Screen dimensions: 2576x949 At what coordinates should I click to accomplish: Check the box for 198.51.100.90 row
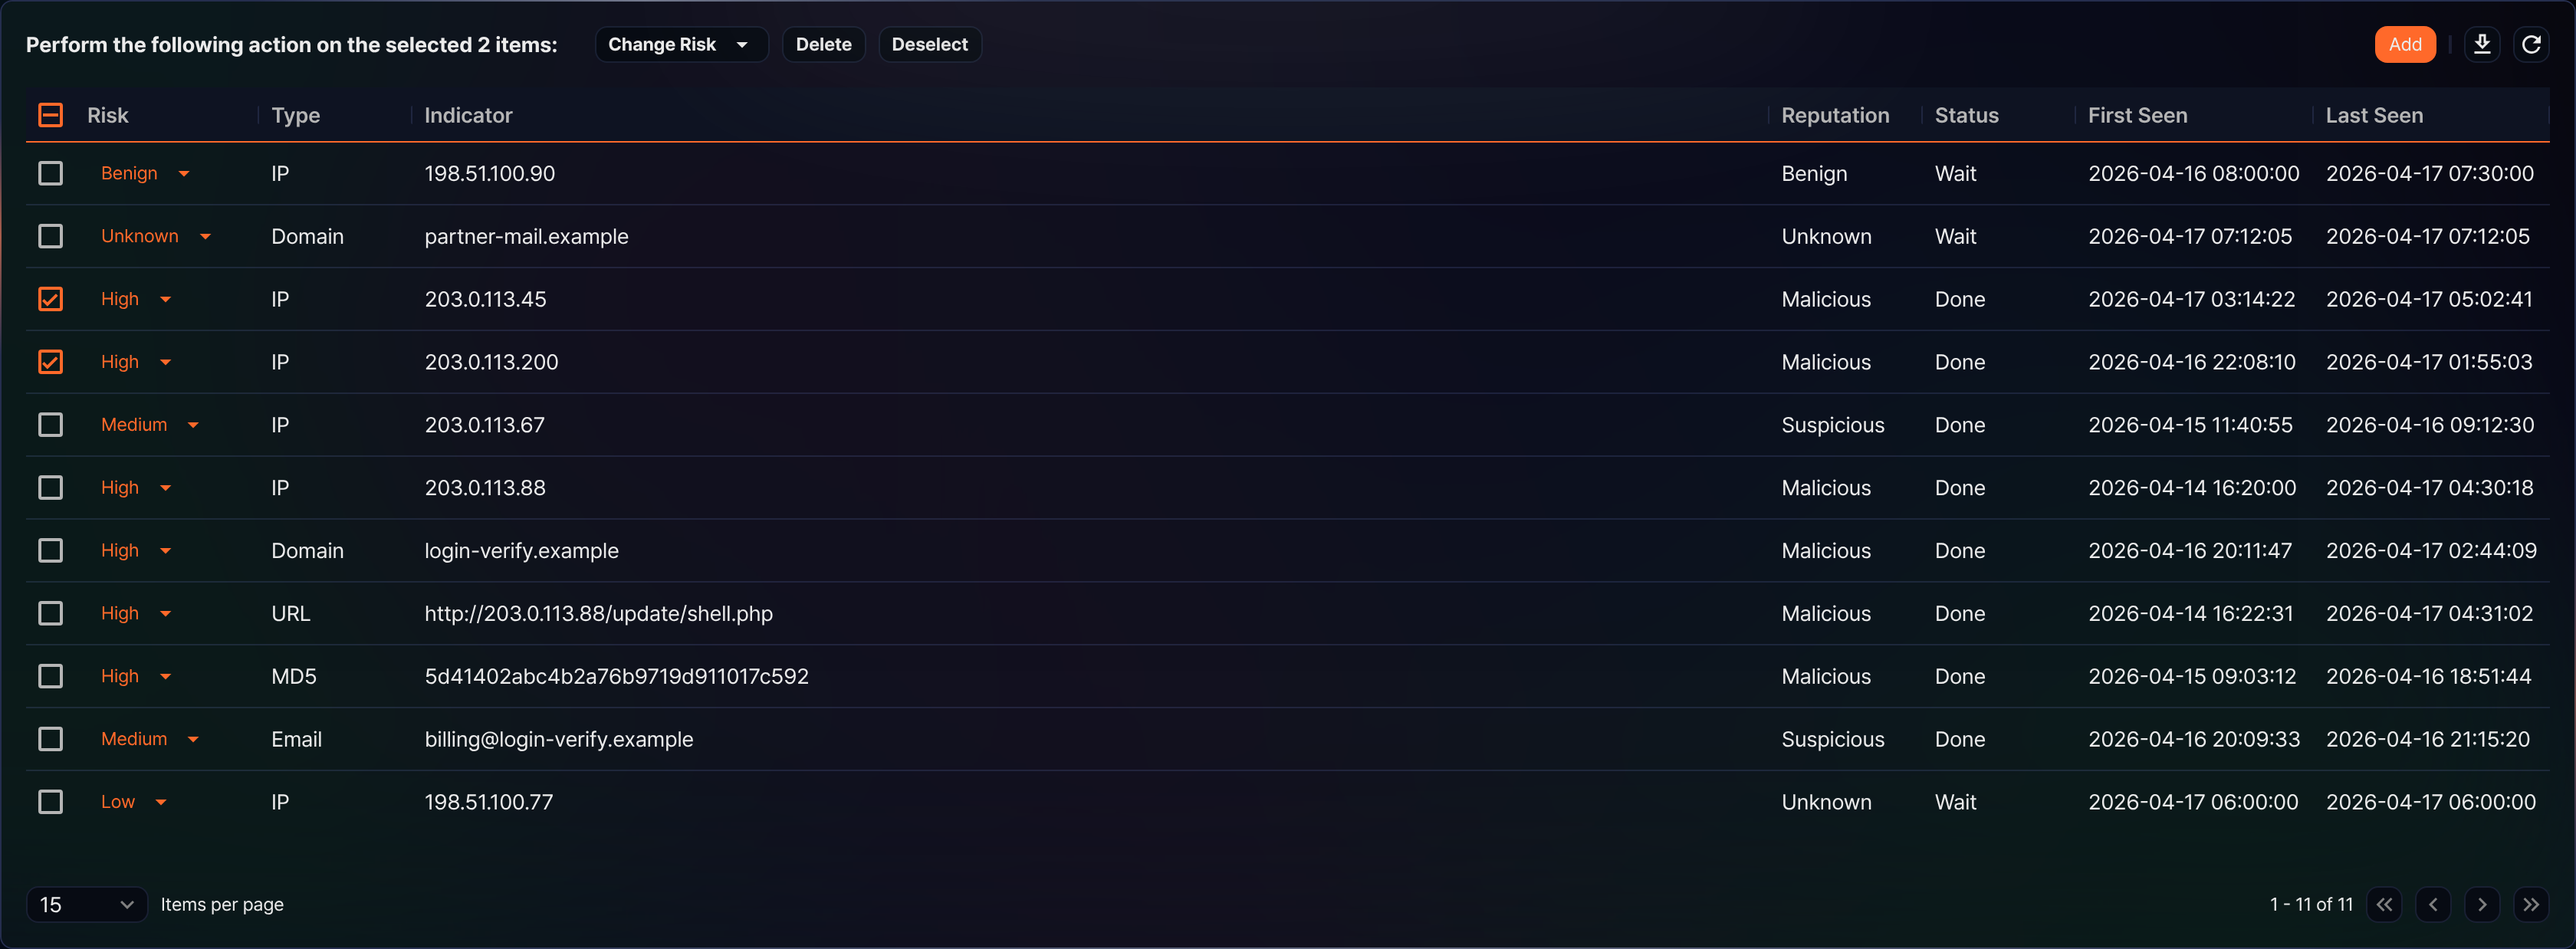point(50,173)
